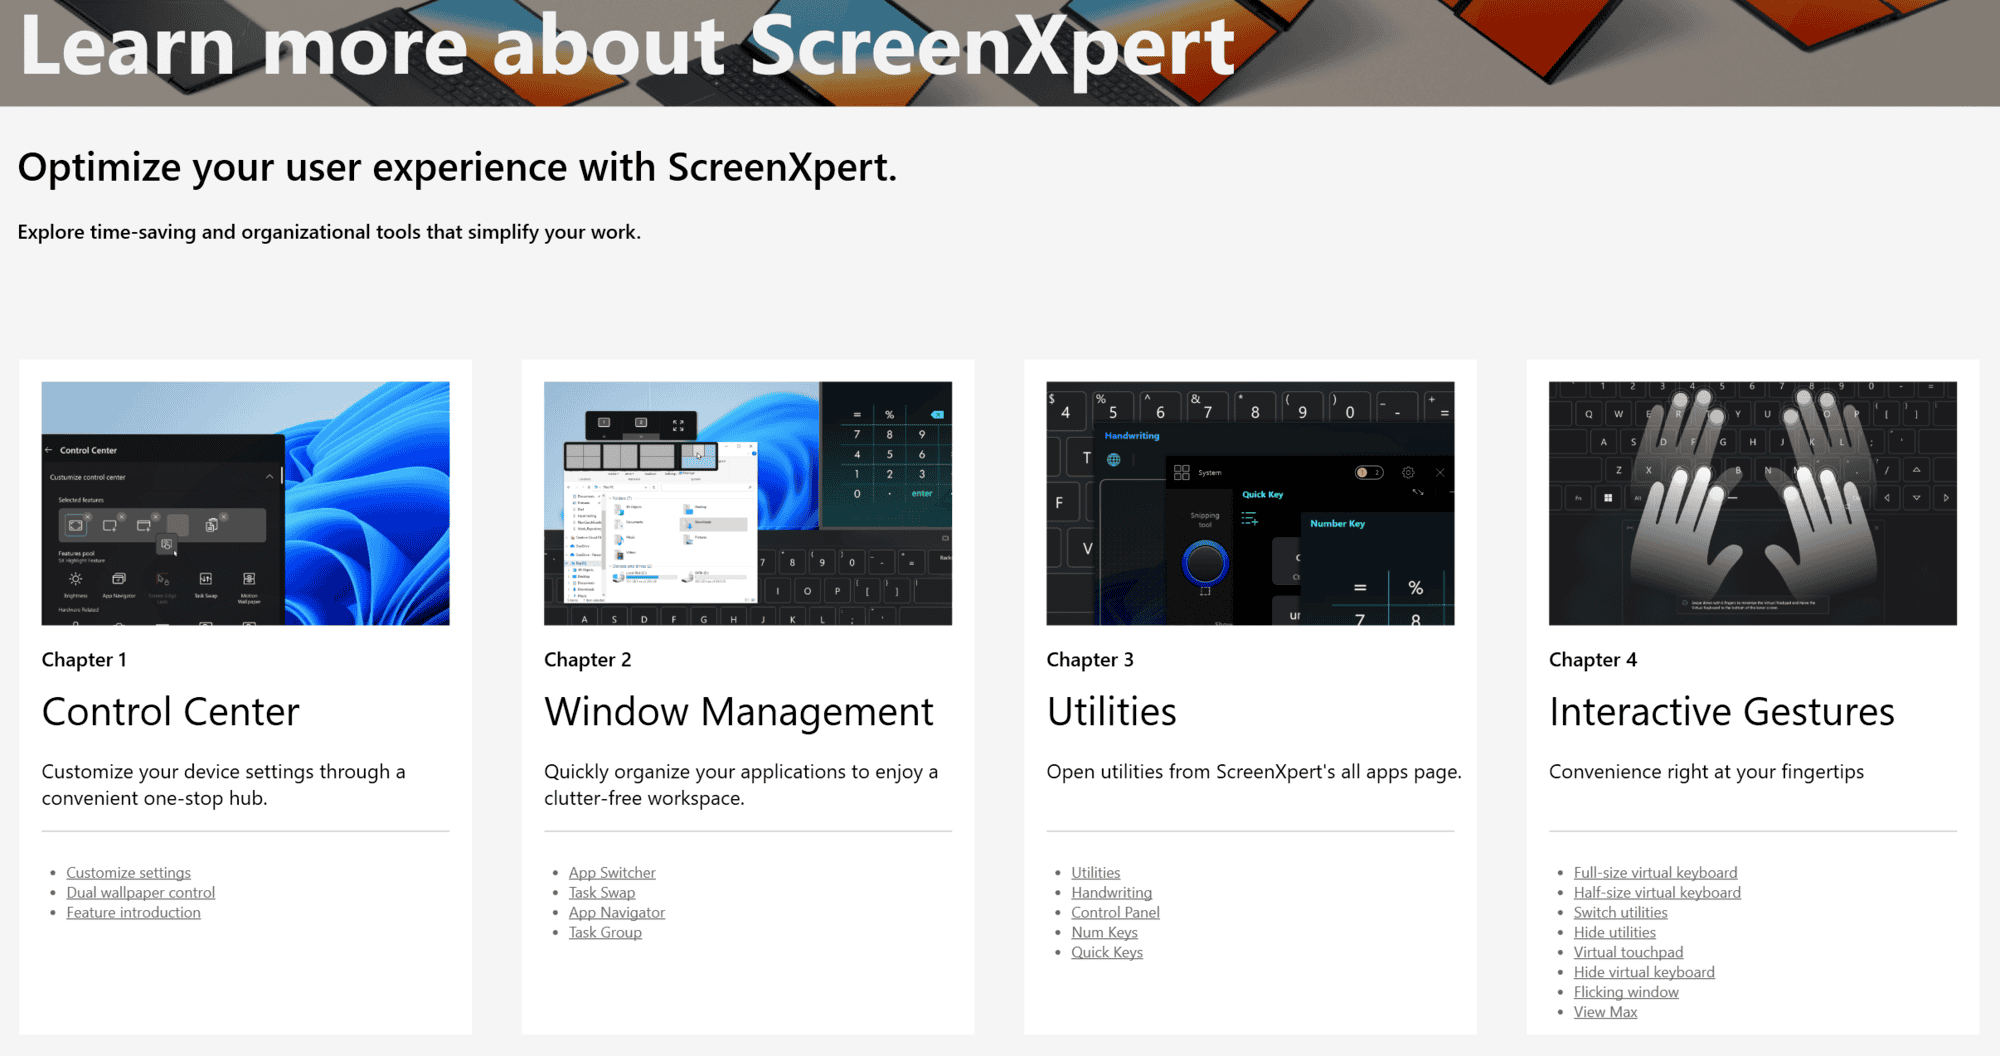Click the Utilities chapter preview image

(1250, 503)
